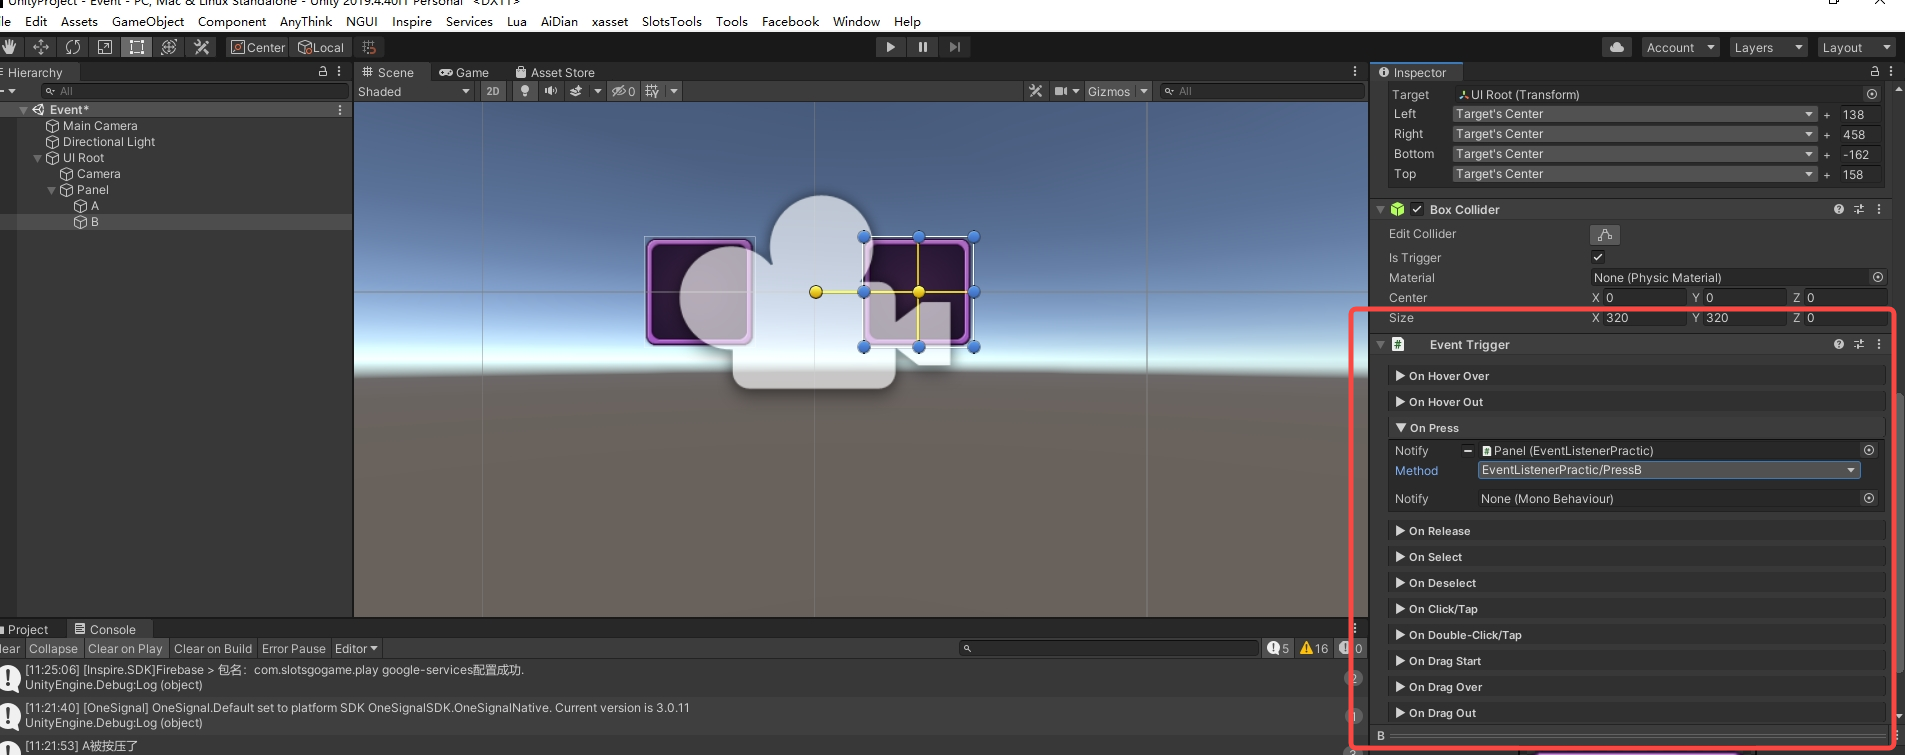Toggle Box Collider enabled checkbox
The height and width of the screenshot is (755, 1905).
click(1417, 209)
